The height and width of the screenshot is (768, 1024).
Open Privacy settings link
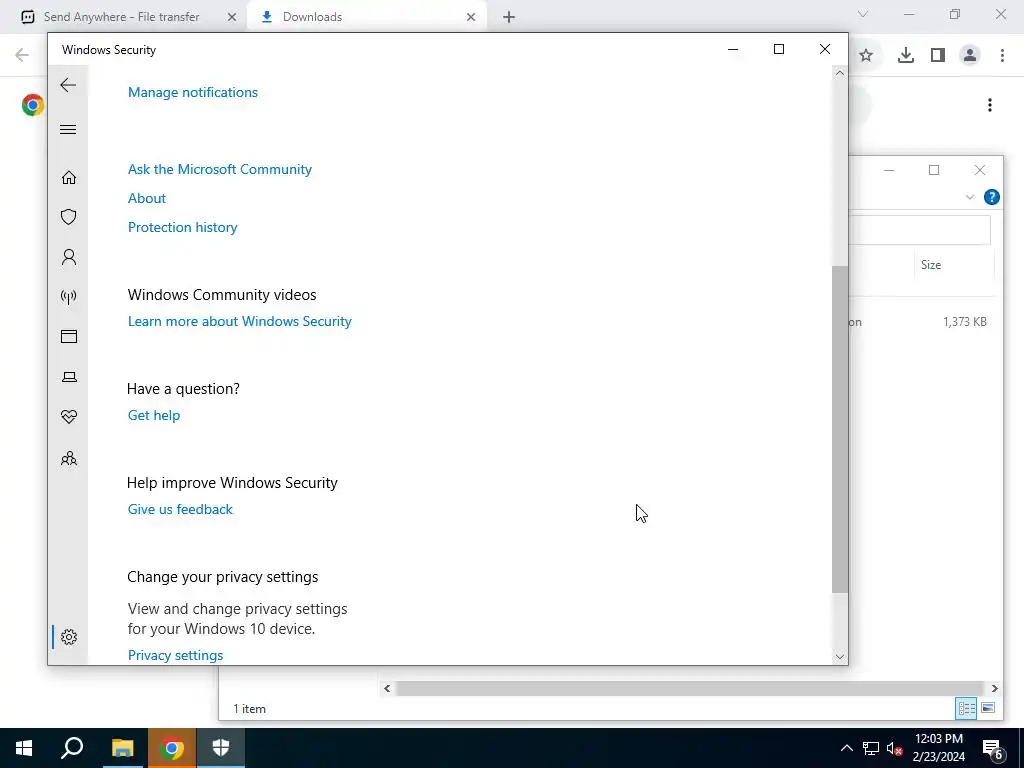[x=175, y=655]
